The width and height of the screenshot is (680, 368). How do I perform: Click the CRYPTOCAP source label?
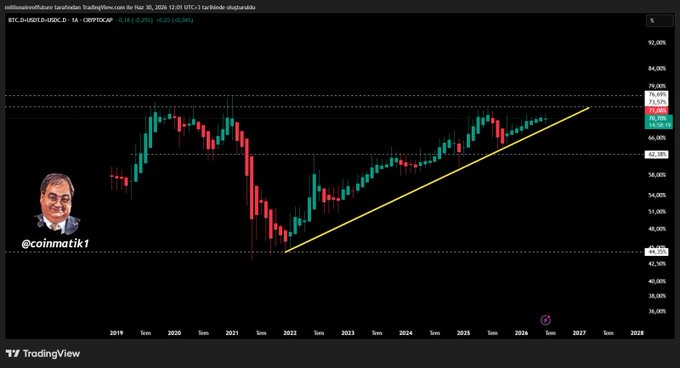98,20
